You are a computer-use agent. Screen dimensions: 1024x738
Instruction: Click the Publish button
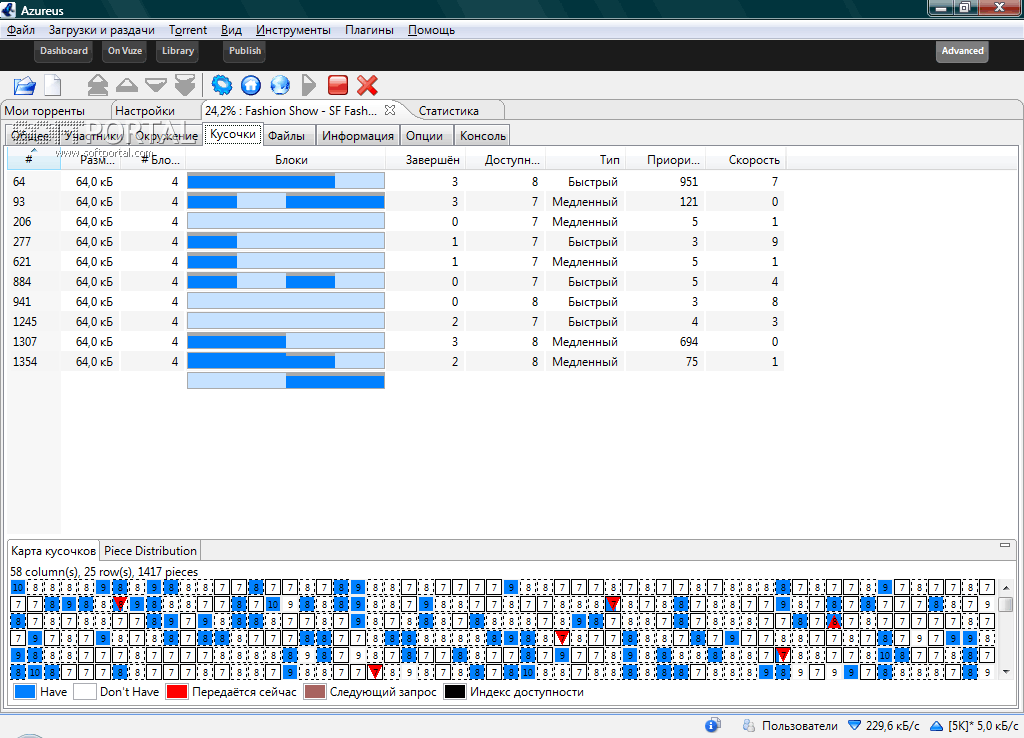[x=245, y=51]
